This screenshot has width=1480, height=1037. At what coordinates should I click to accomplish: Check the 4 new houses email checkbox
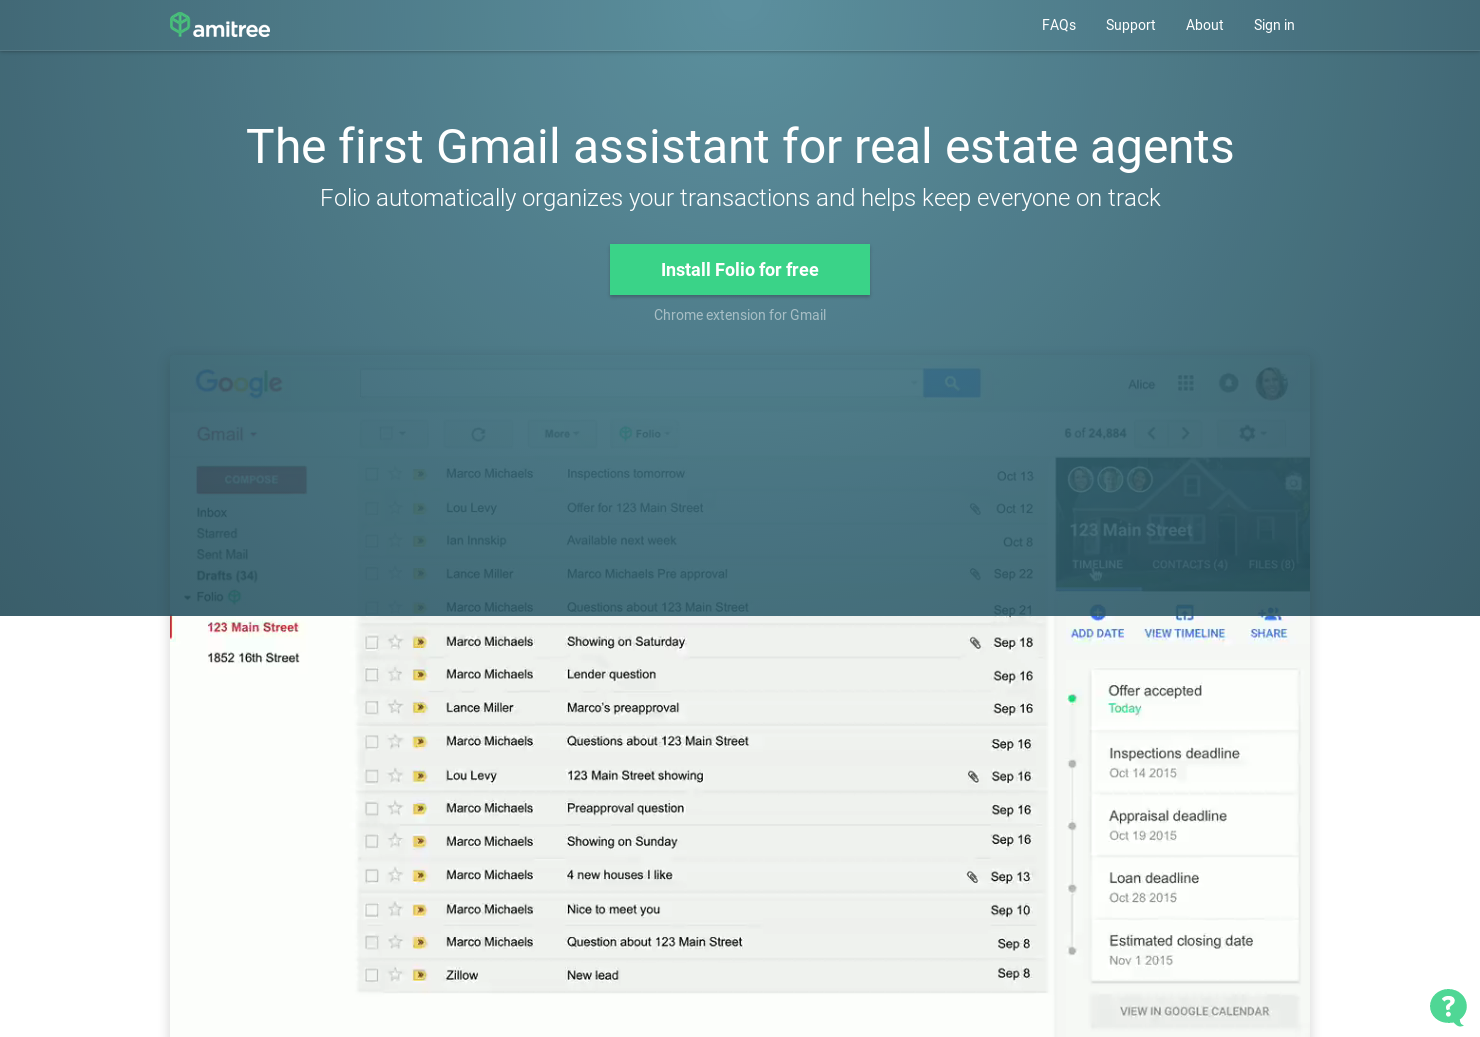[x=372, y=876]
